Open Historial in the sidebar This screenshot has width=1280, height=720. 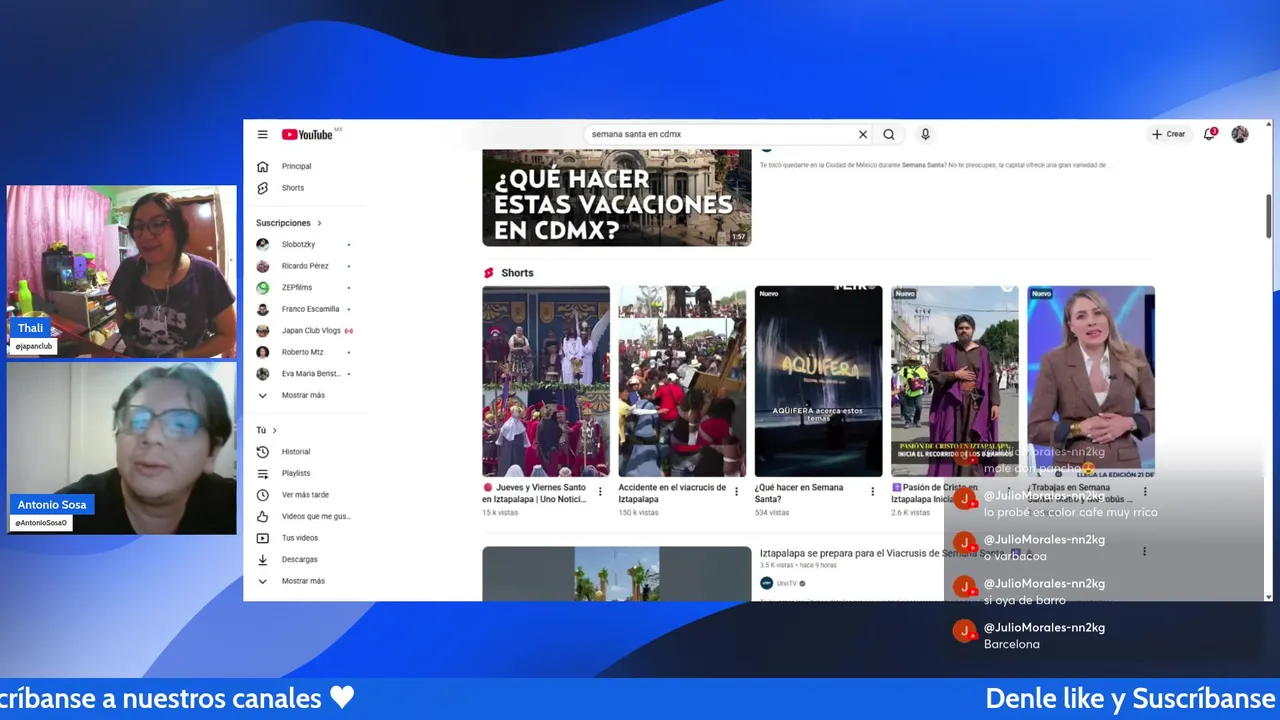click(297, 452)
